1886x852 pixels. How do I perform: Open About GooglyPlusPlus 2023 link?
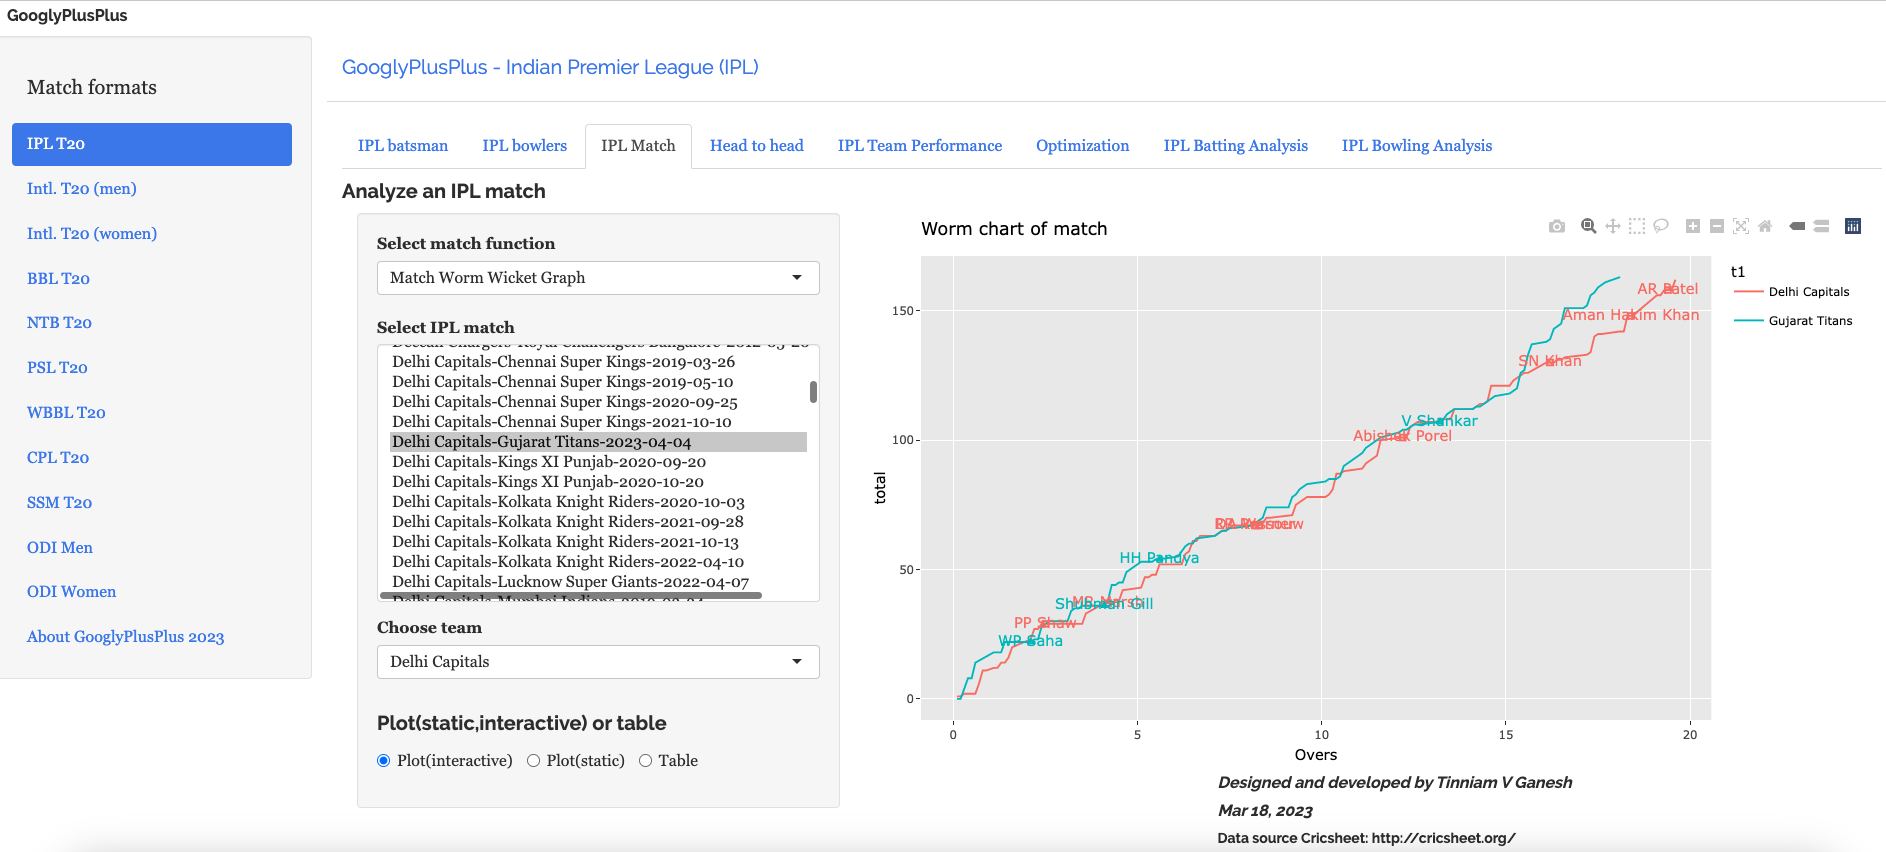click(125, 637)
